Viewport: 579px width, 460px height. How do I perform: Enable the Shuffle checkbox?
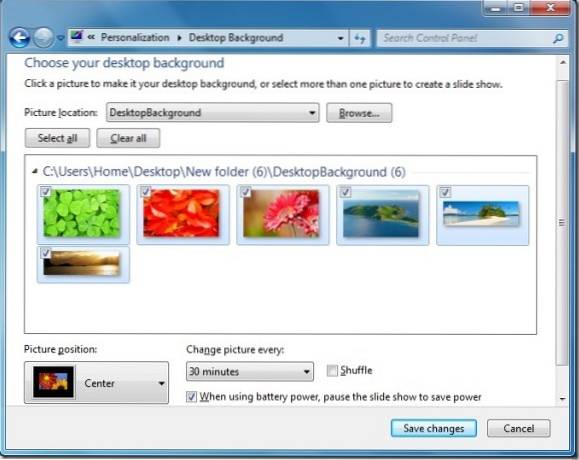332,370
